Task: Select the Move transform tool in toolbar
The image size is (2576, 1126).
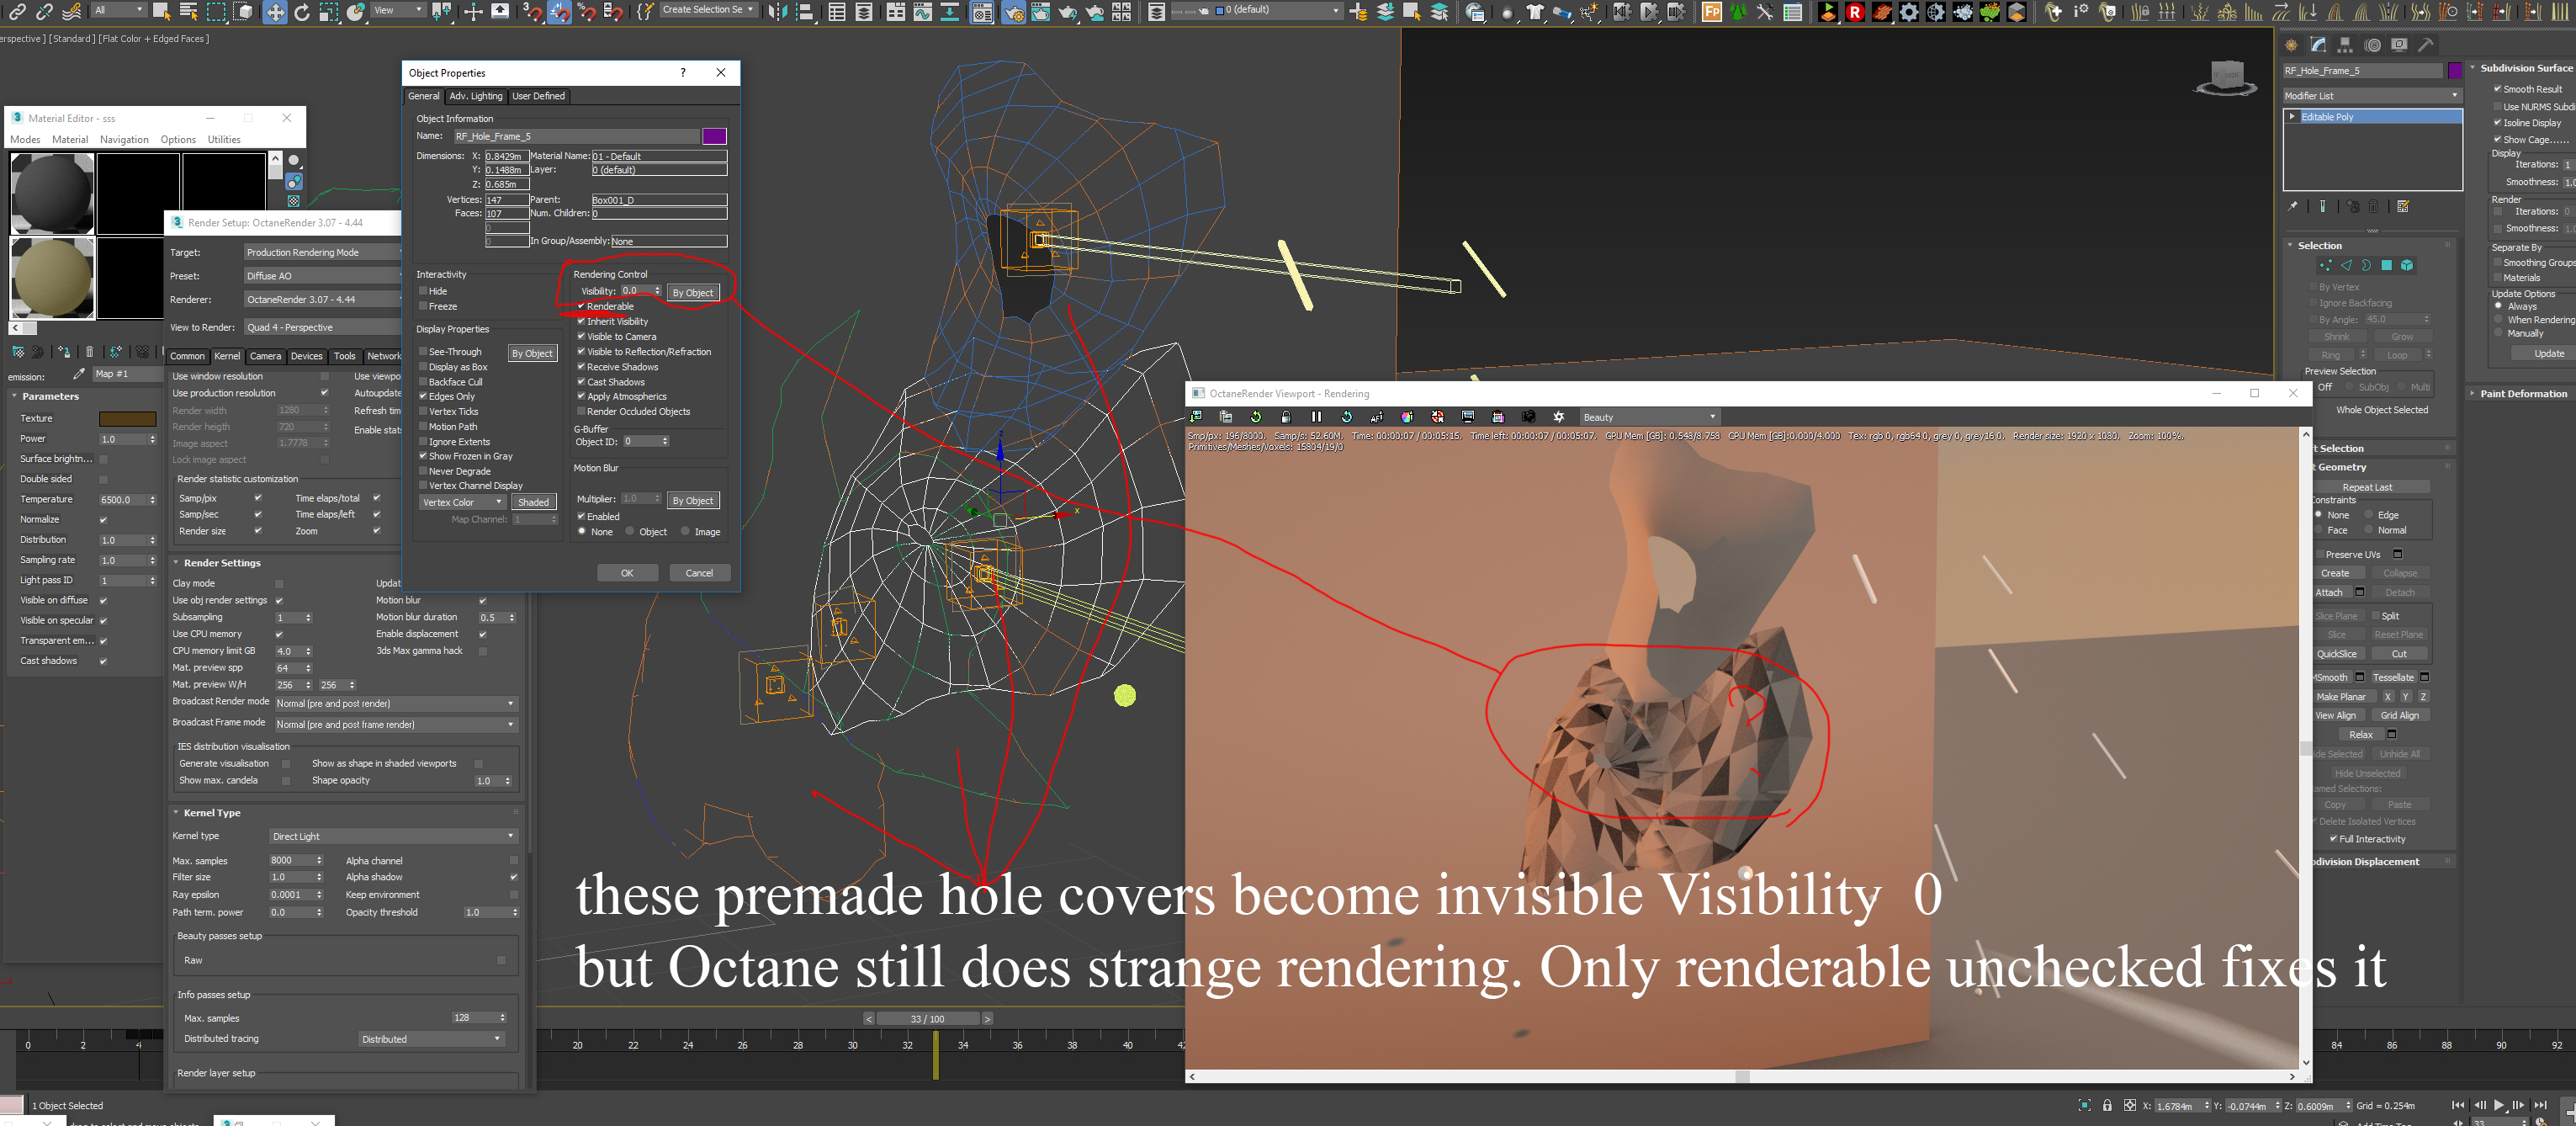Action: pyautogui.click(x=274, y=12)
